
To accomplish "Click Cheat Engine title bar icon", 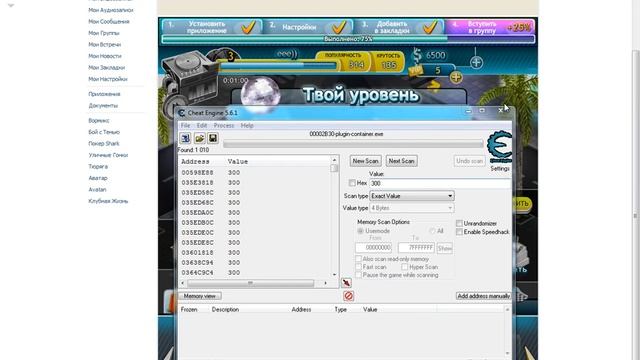I will [x=182, y=113].
